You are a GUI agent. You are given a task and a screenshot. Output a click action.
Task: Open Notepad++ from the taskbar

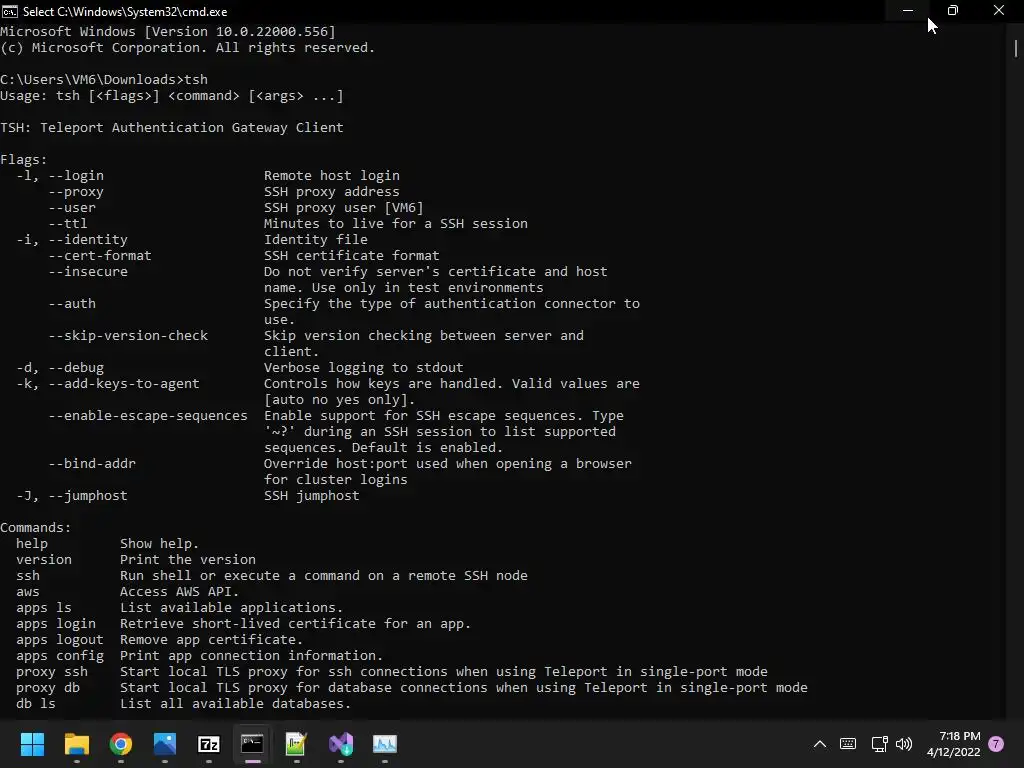click(296, 744)
